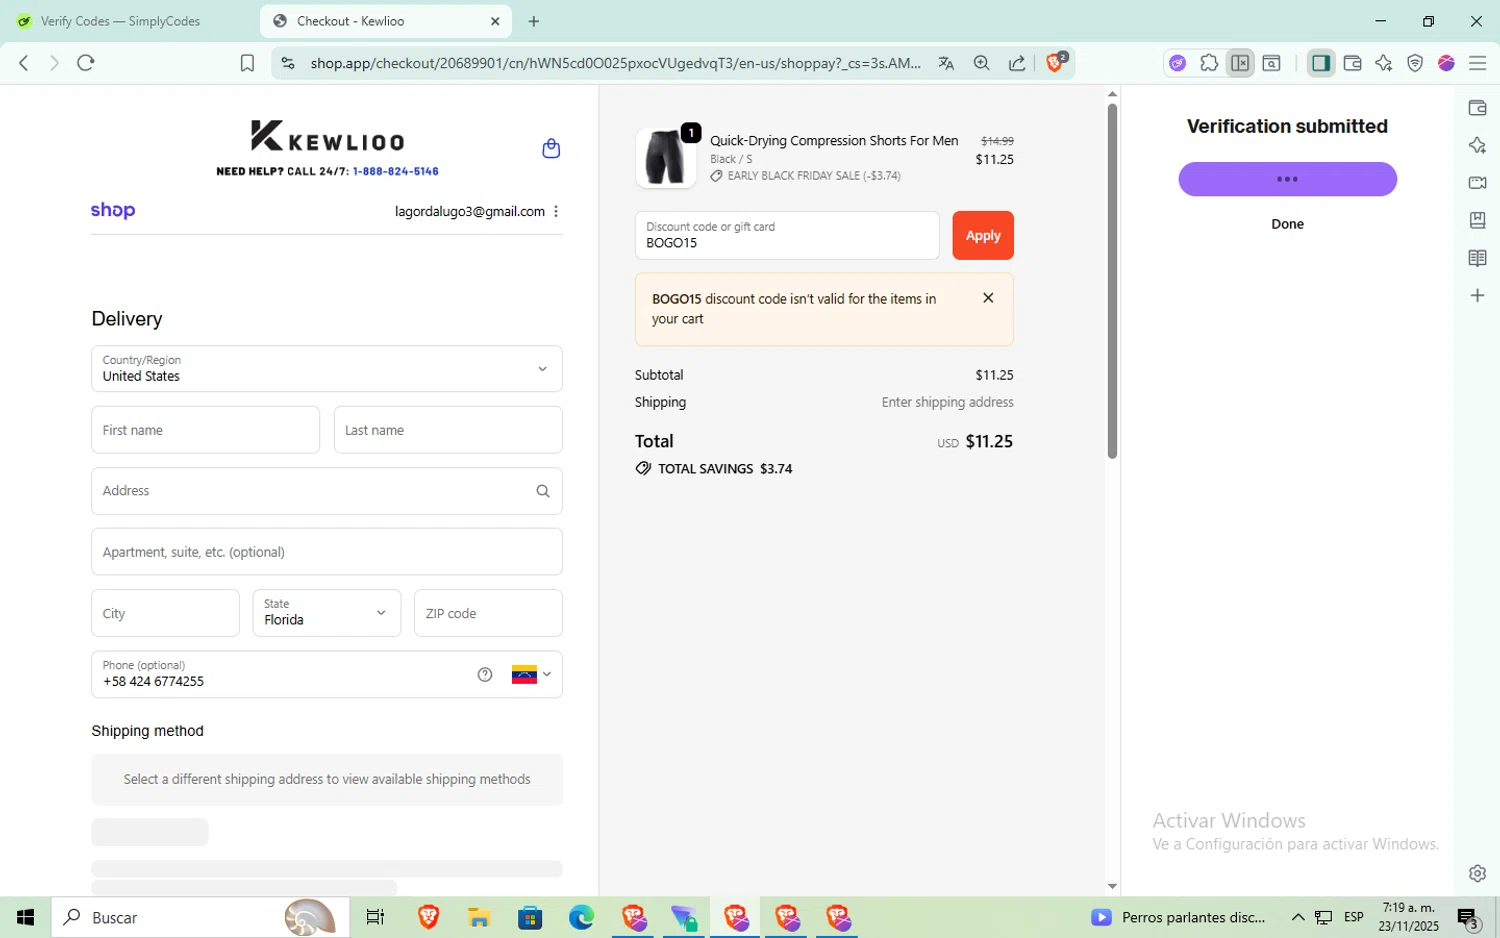Apply the discount code
This screenshot has width=1500, height=938.
pos(982,235)
